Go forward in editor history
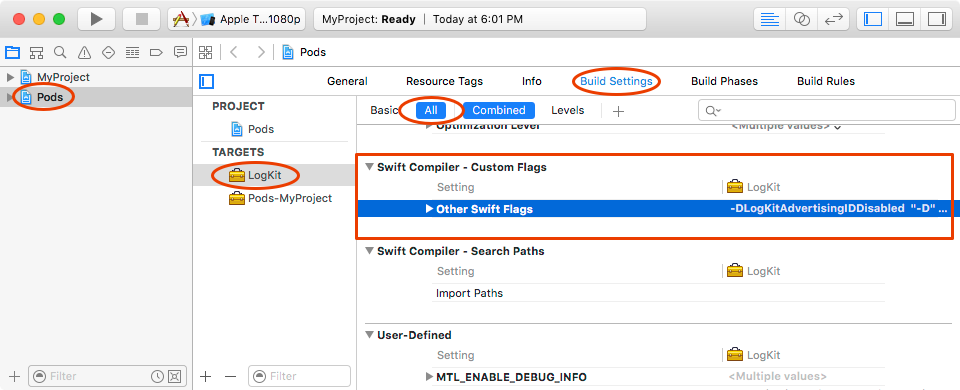 [x=261, y=52]
